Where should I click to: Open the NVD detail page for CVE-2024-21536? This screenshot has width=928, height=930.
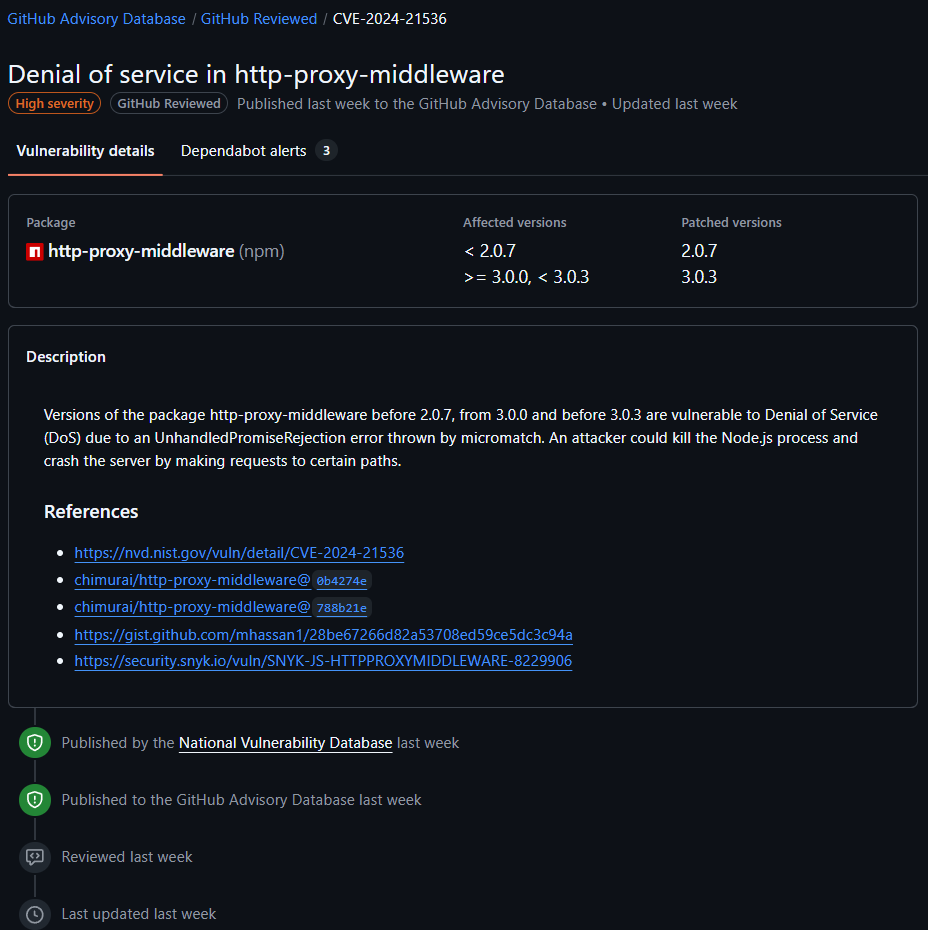238,552
